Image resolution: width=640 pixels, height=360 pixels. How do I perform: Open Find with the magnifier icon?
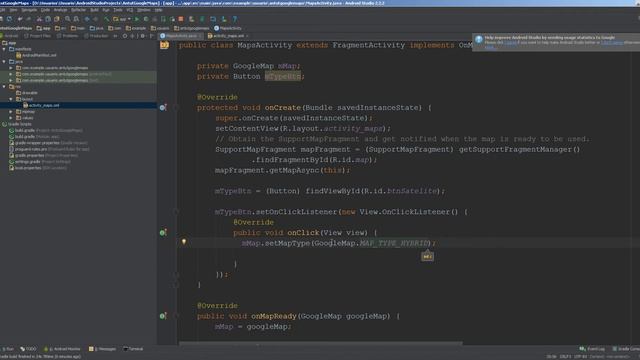click(x=67, y=19)
